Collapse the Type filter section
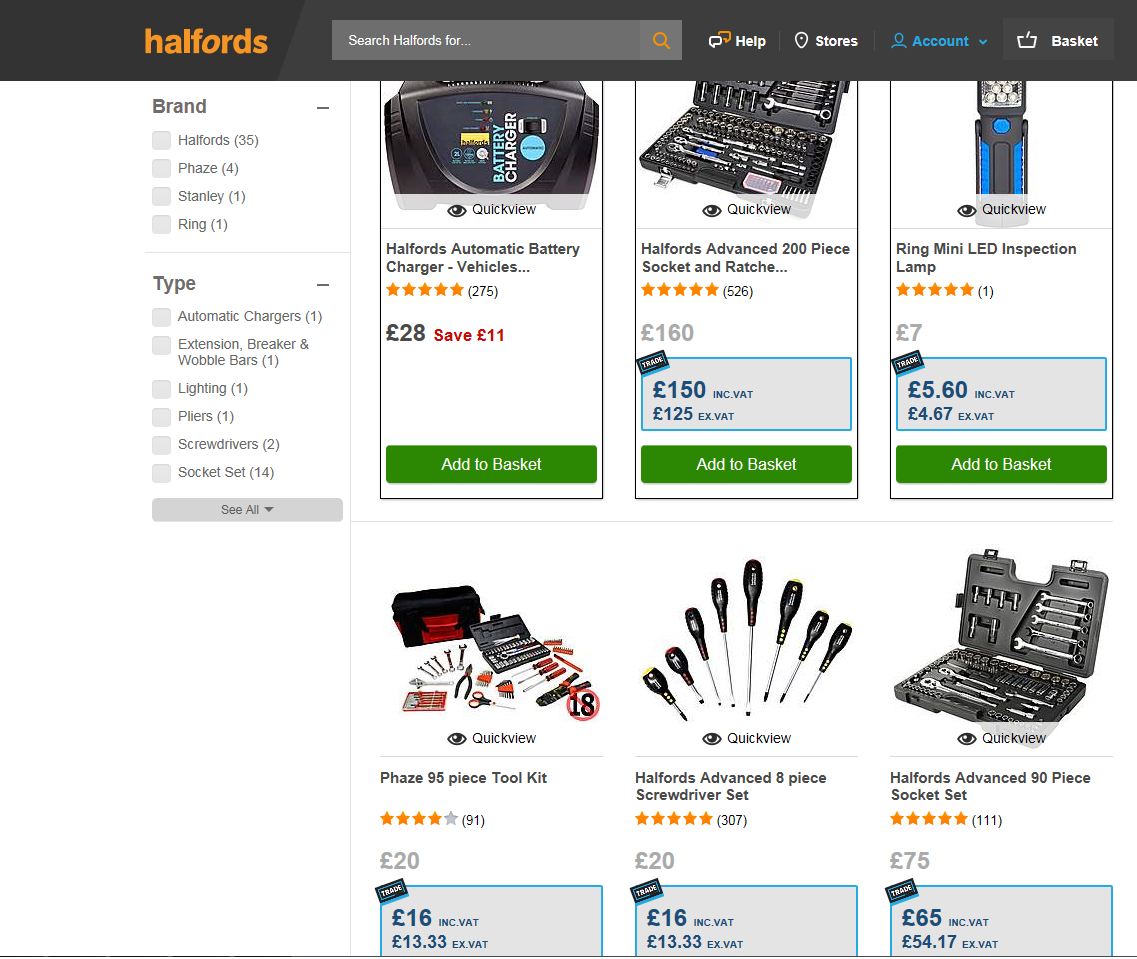The width and height of the screenshot is (1137, 959). (x=323, y=285)
